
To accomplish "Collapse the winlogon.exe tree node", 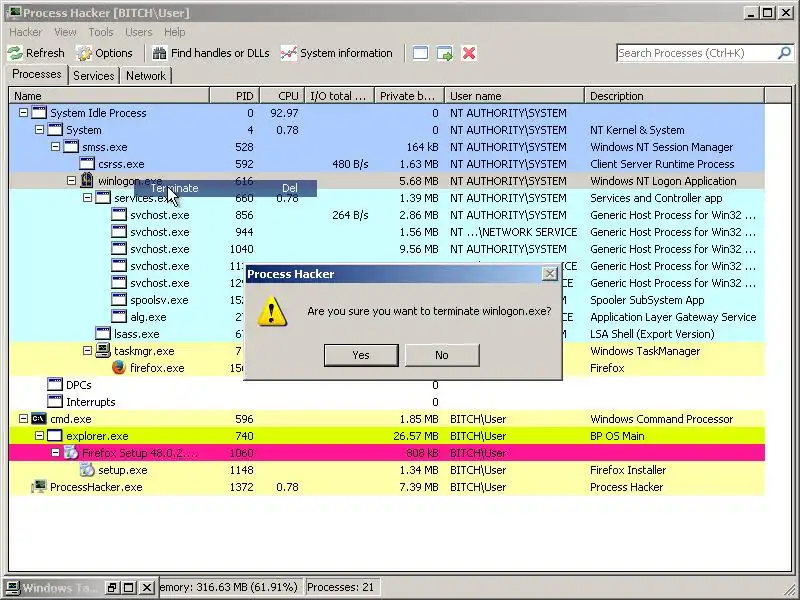I will [x=71, y=181].
